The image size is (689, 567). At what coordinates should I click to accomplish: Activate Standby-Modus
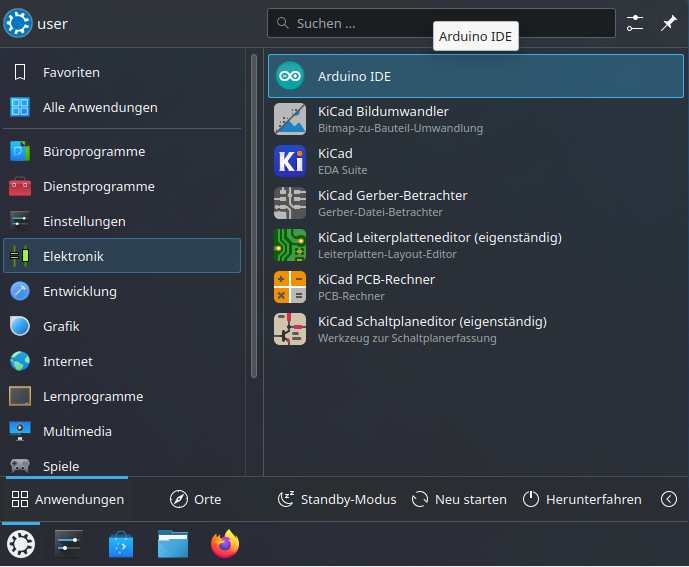coord(337,499)
